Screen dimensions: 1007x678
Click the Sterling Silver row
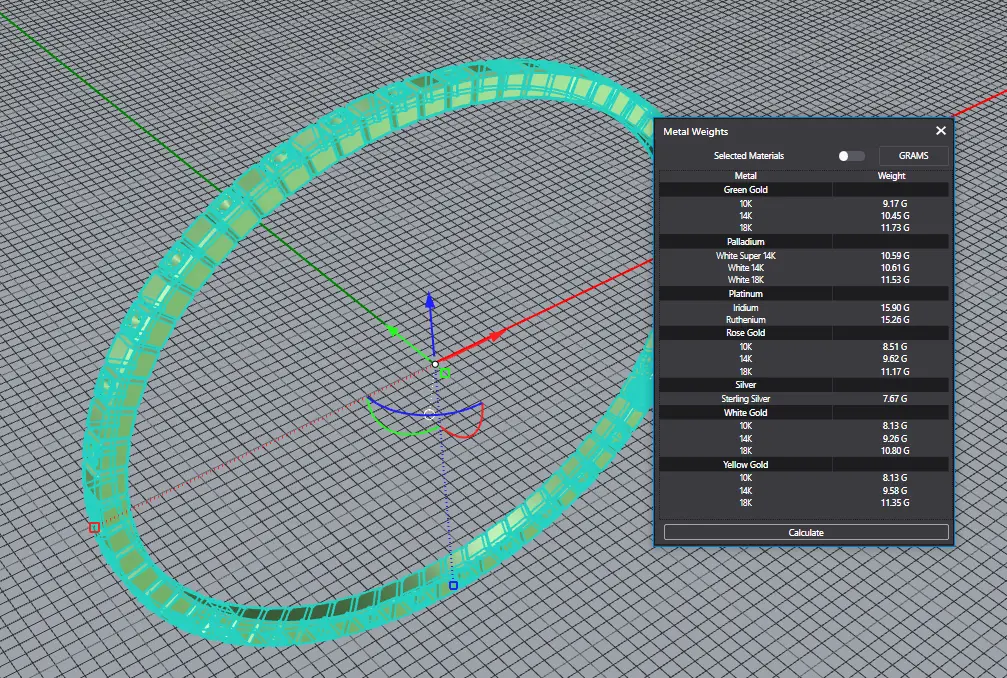coord(804,399)
